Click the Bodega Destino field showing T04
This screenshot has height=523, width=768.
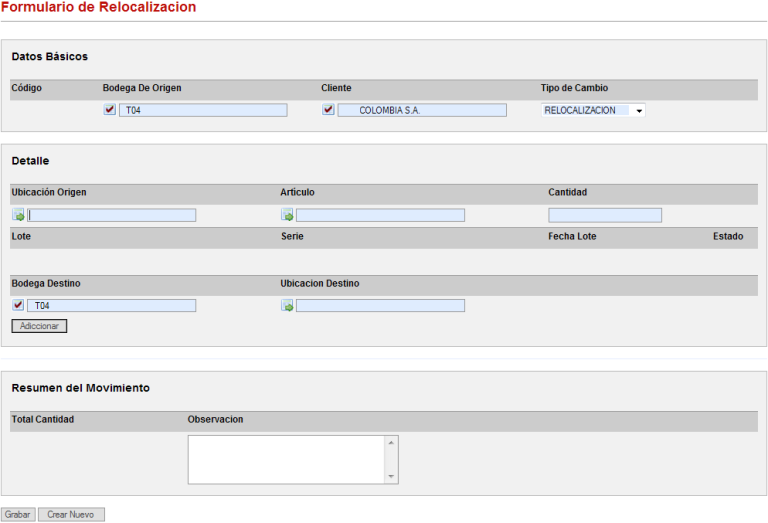tap(112, 306)
